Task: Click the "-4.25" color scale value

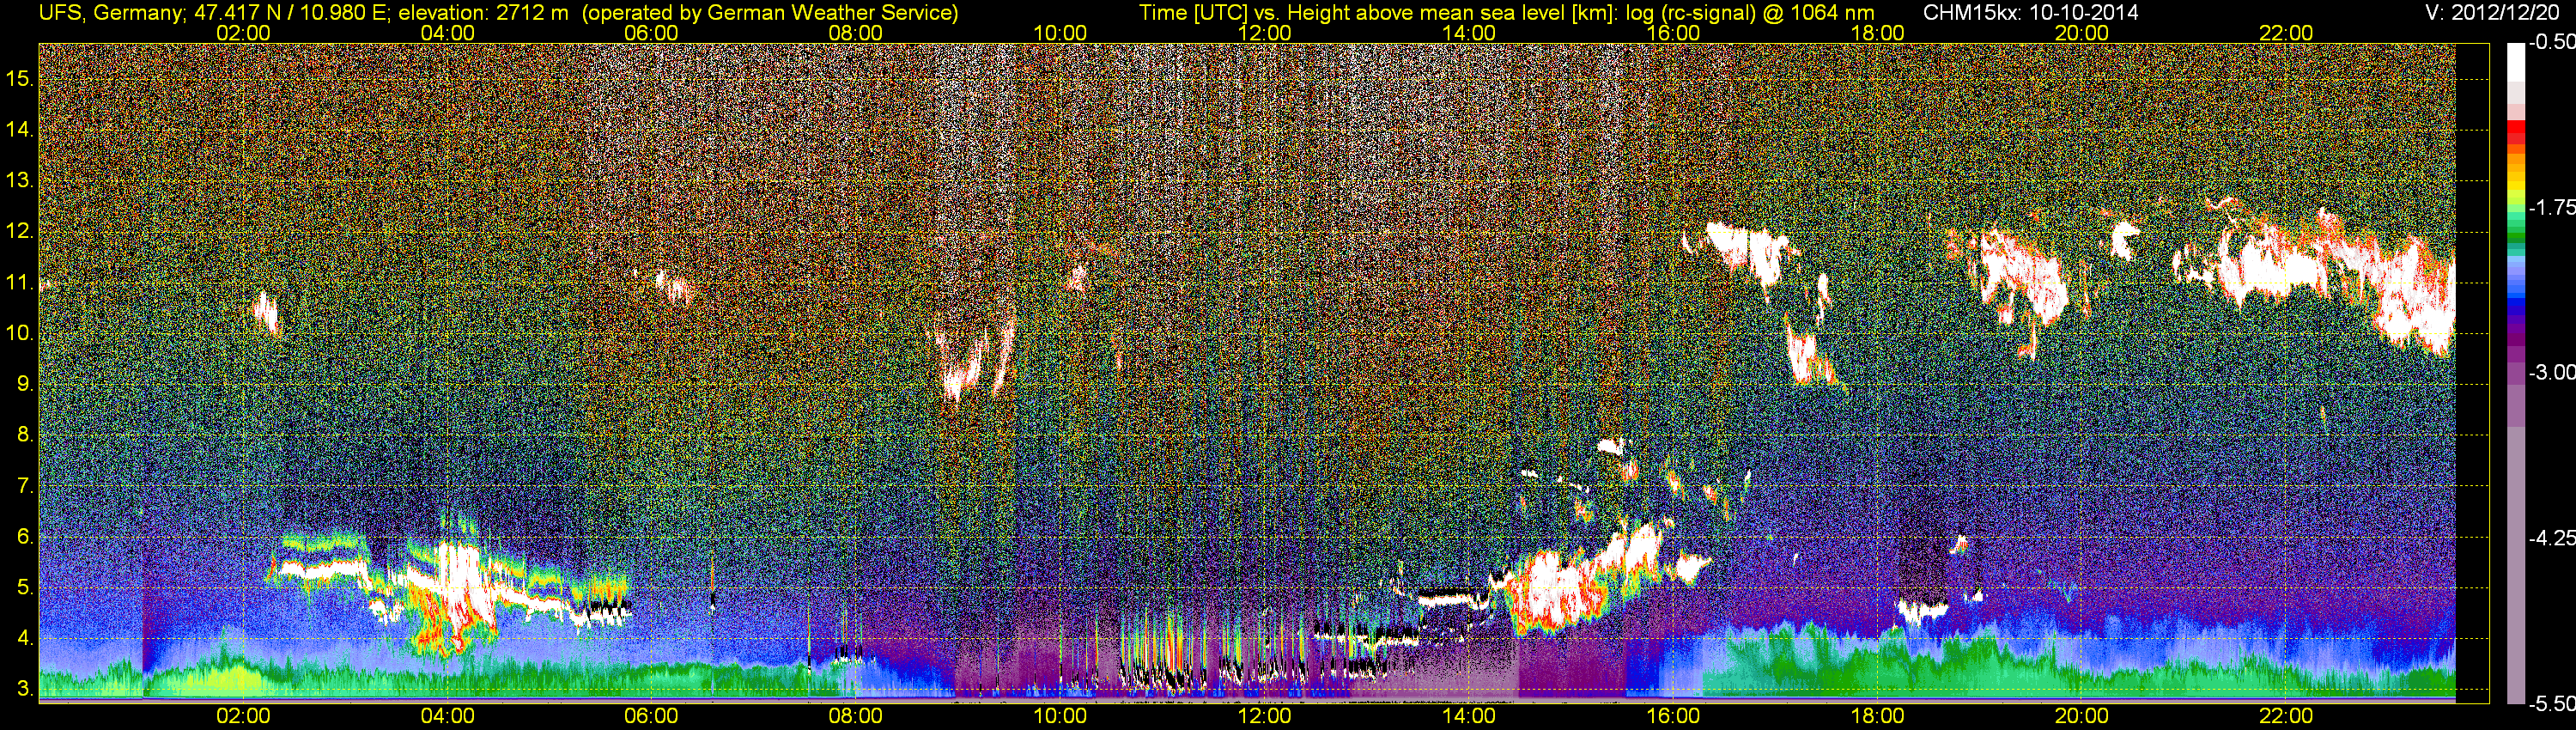Action: pos(2551,538)
